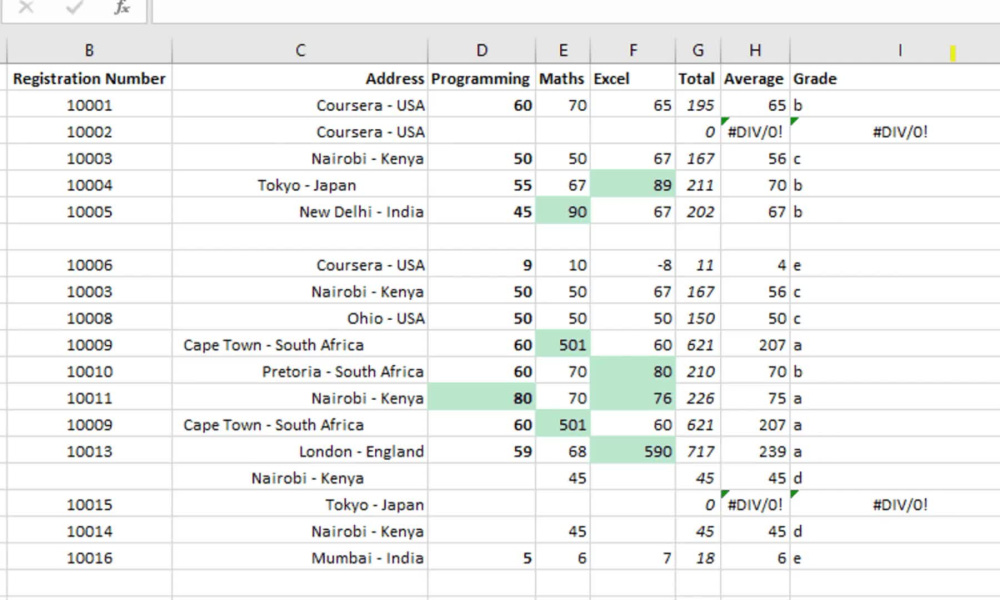Click into the formula bar field
This screenshot has height=600, width=1000.
[576, 10]
